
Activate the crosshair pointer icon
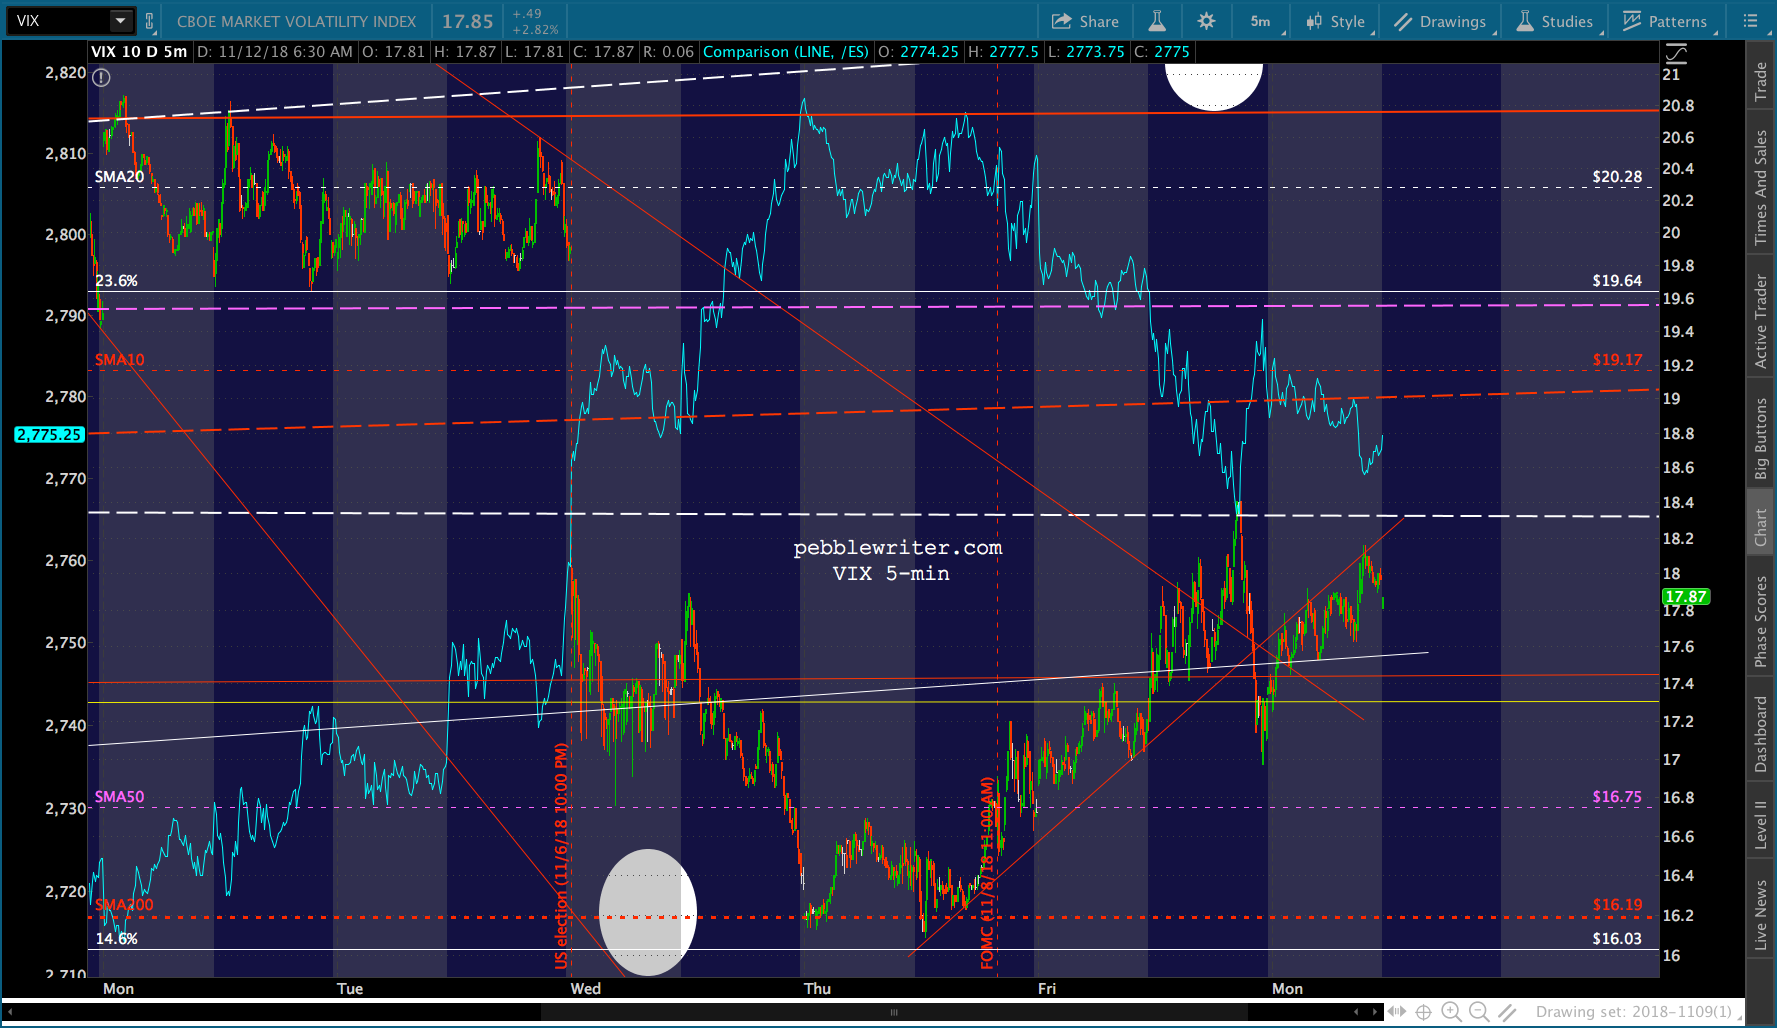pyautogui.click(x=1423, y=1012)
